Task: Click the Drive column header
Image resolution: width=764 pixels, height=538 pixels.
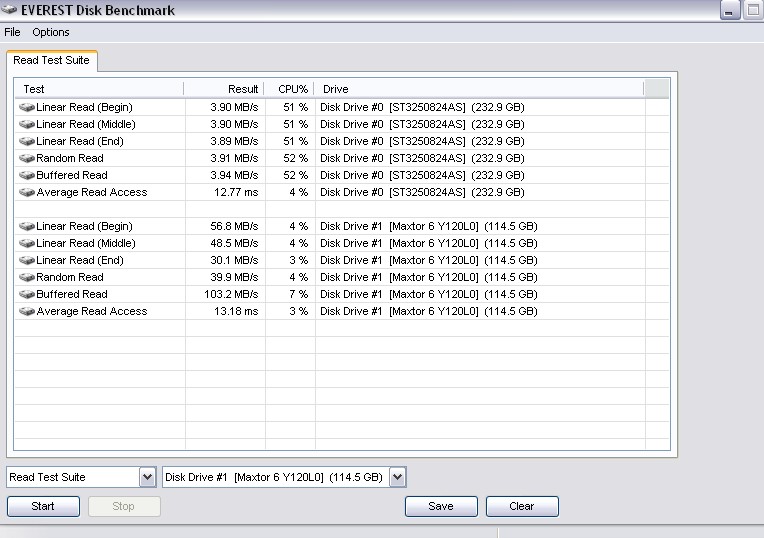Action: coord(479,89)
